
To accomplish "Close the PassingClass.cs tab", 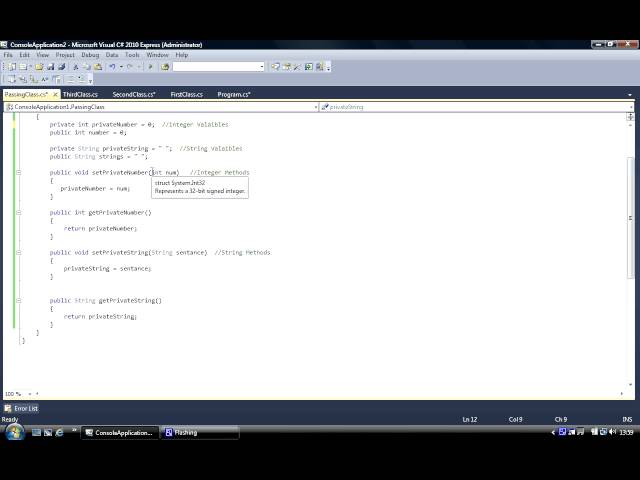I will coord(56,94).
